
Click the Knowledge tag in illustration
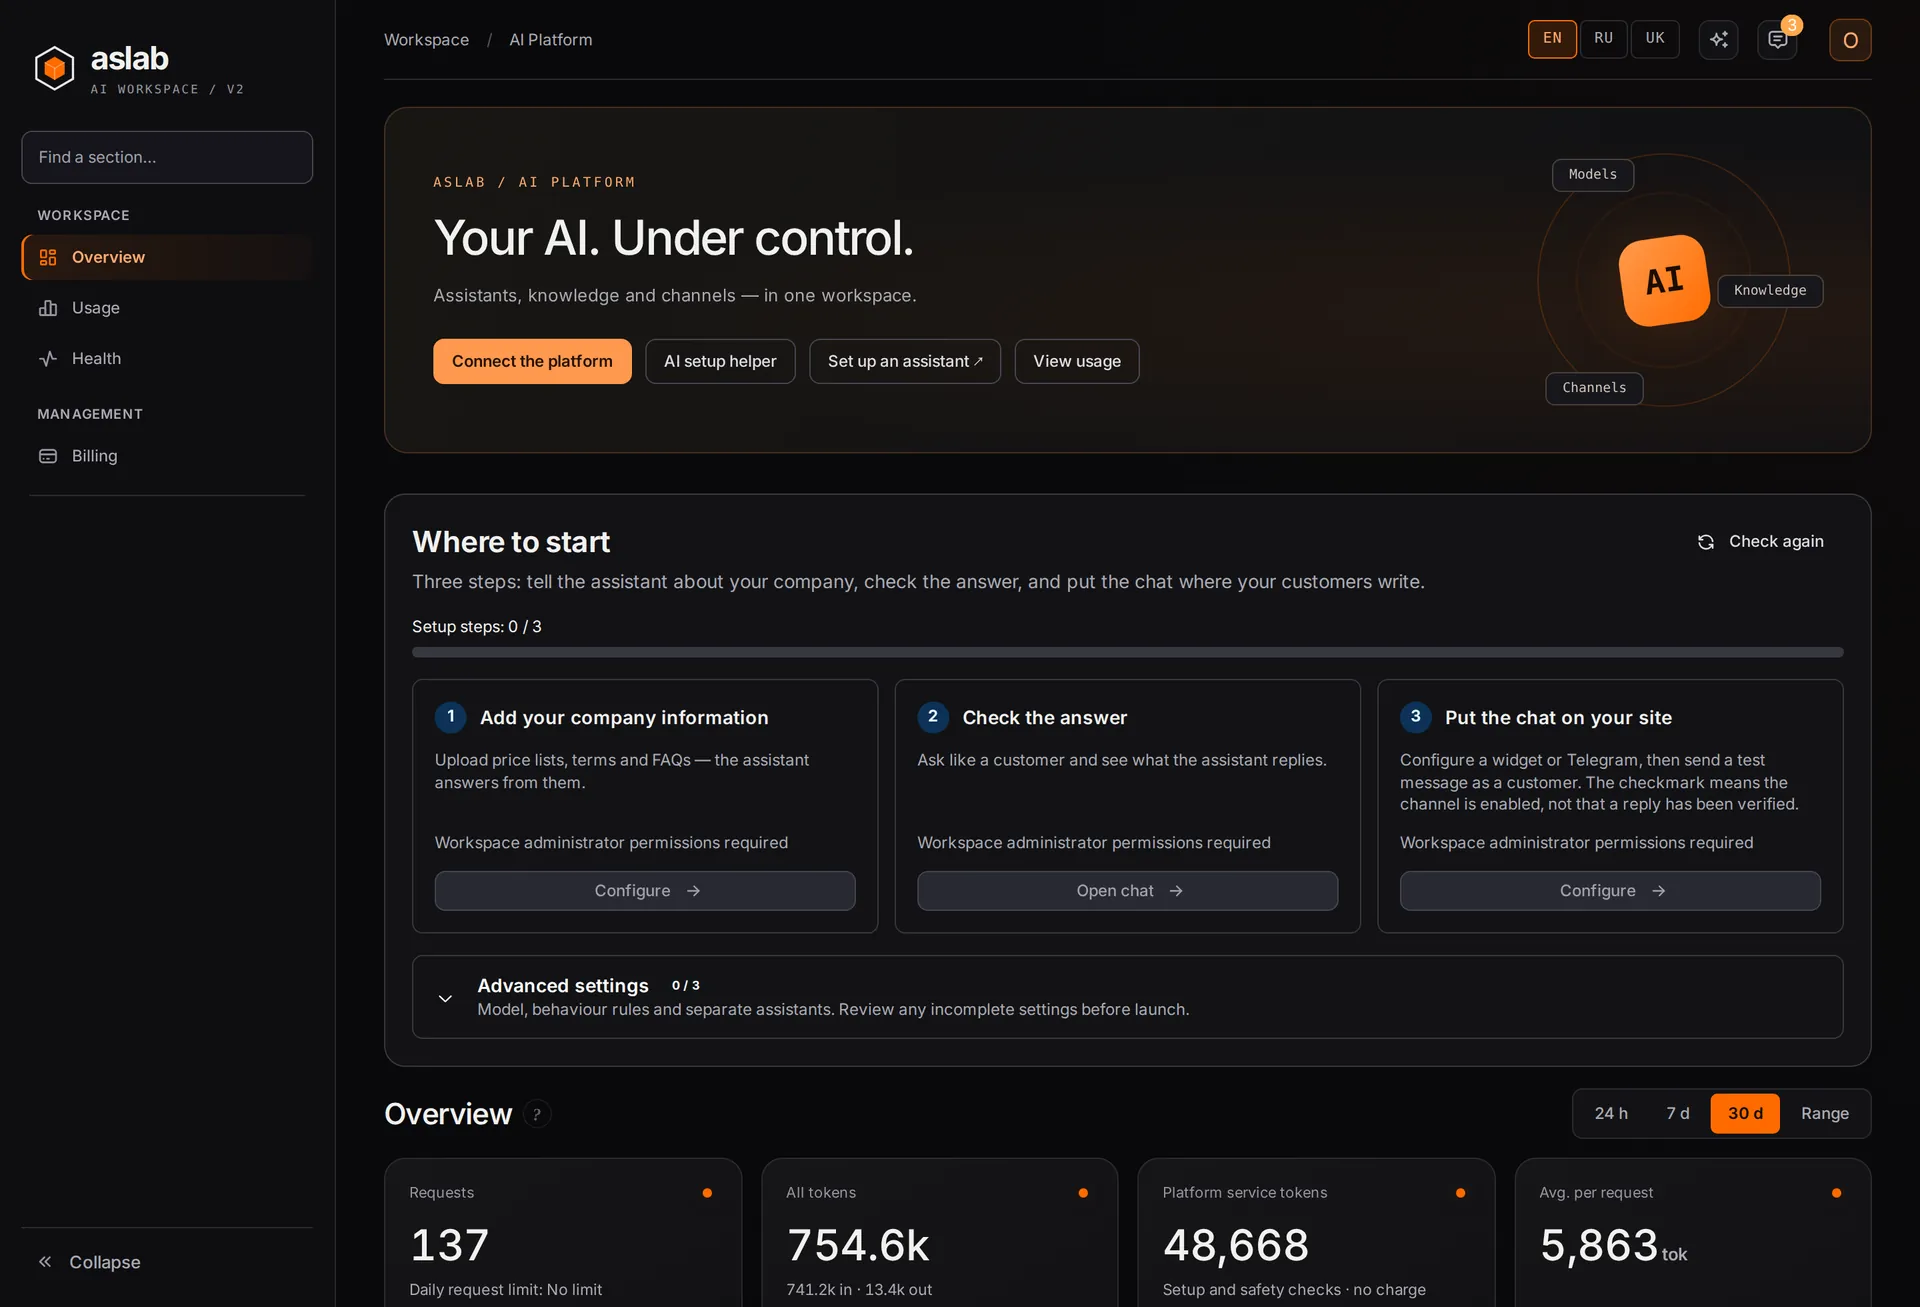point(1770,291)
